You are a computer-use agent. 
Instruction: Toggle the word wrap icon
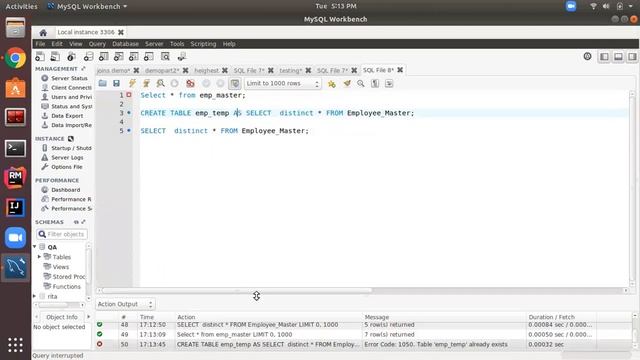(x=389, y=83)
